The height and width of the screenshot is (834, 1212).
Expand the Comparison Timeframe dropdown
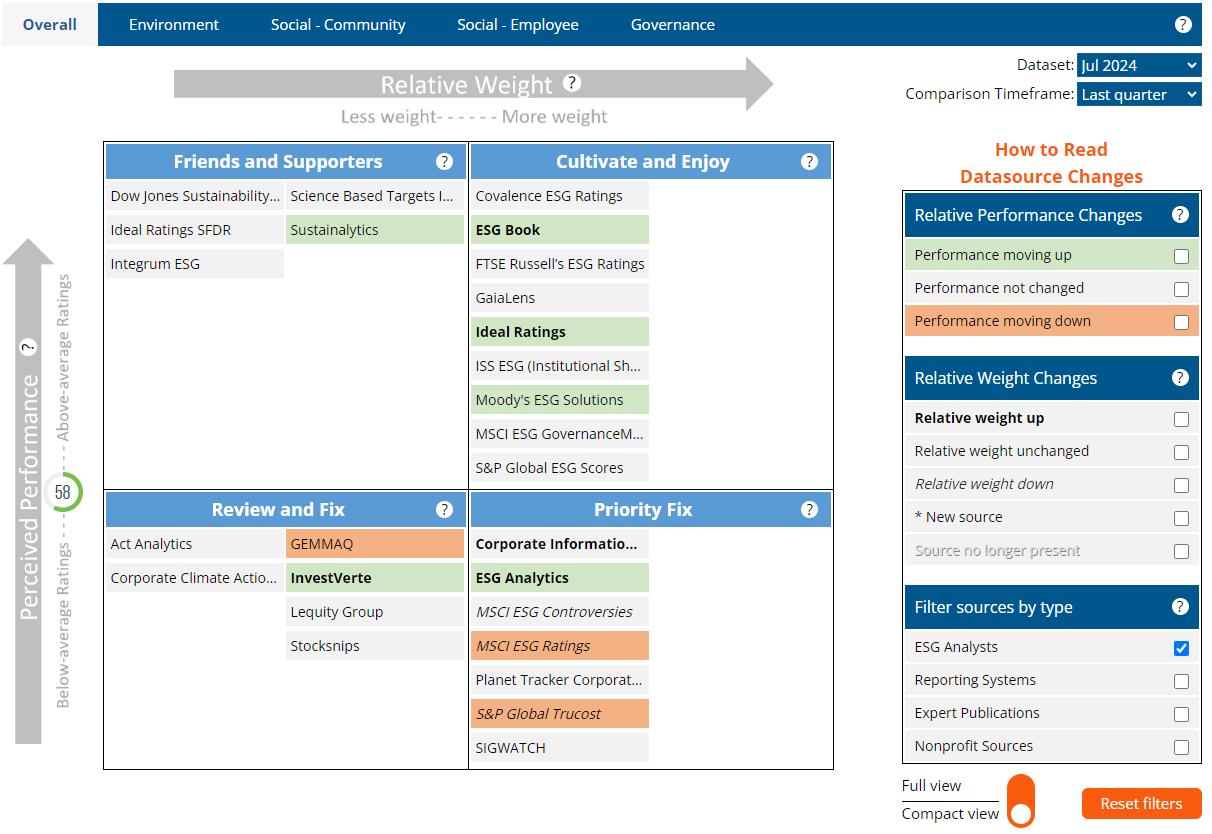[x=1138, y=95]
